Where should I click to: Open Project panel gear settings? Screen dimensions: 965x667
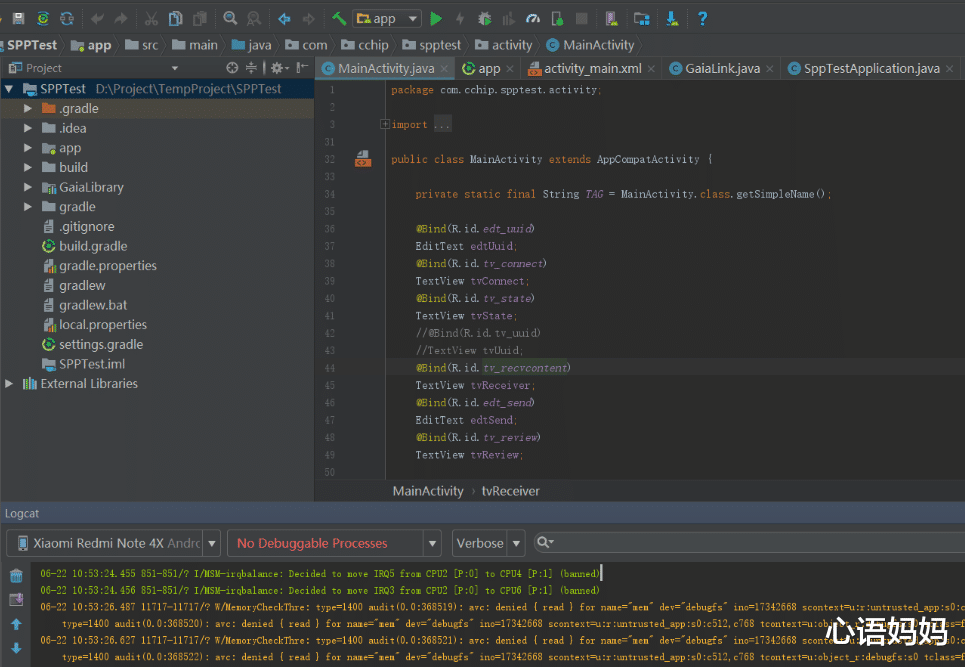click(277, 68)
